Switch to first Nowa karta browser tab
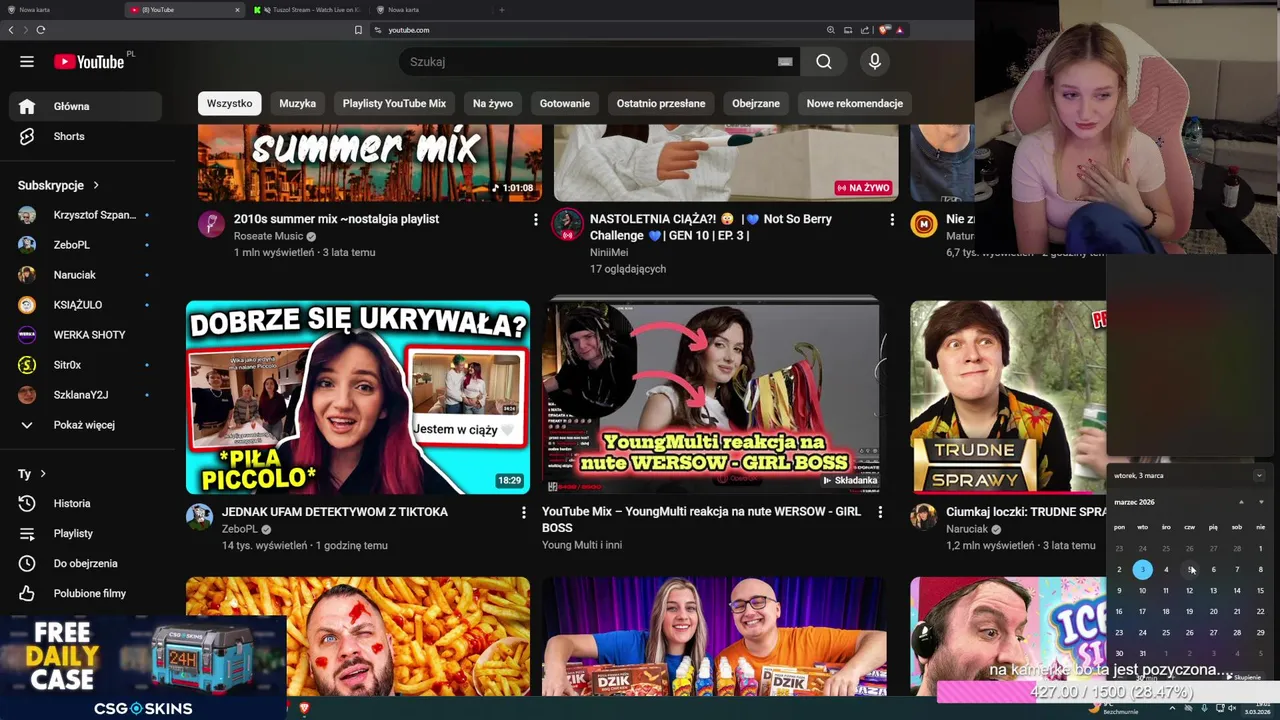 coord(60,10)
